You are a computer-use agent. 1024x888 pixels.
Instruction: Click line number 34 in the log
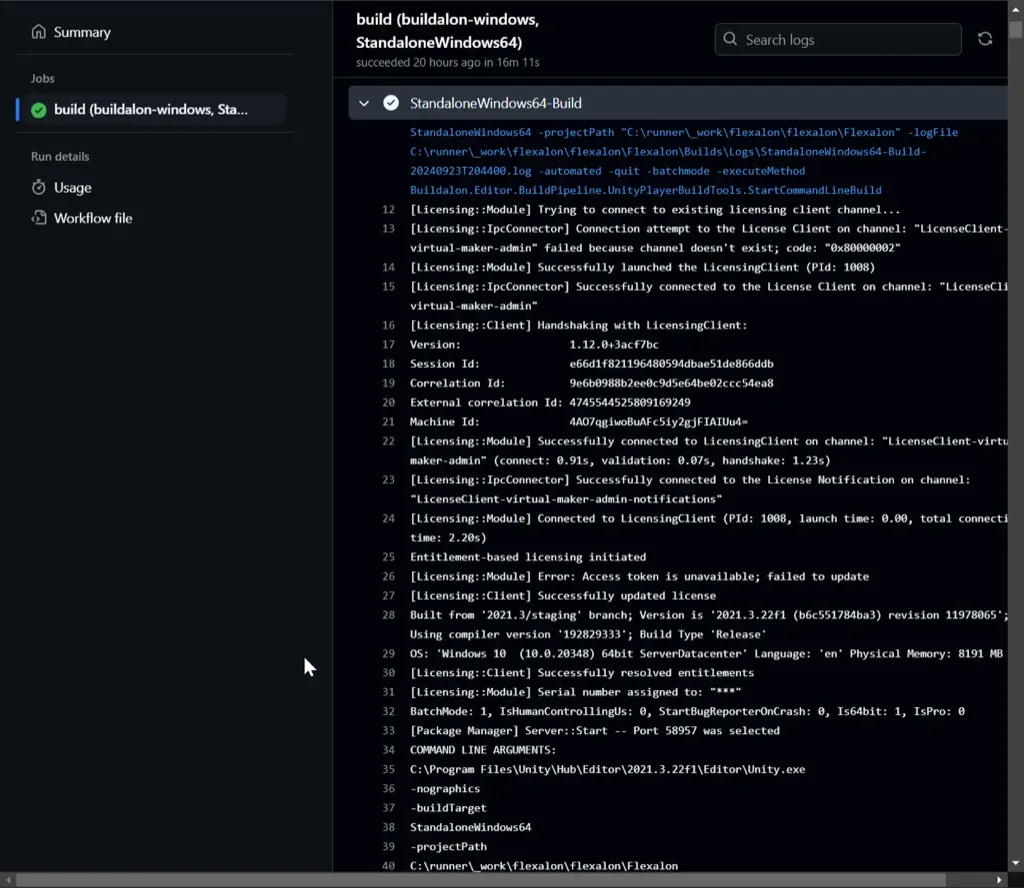point(388,749)
